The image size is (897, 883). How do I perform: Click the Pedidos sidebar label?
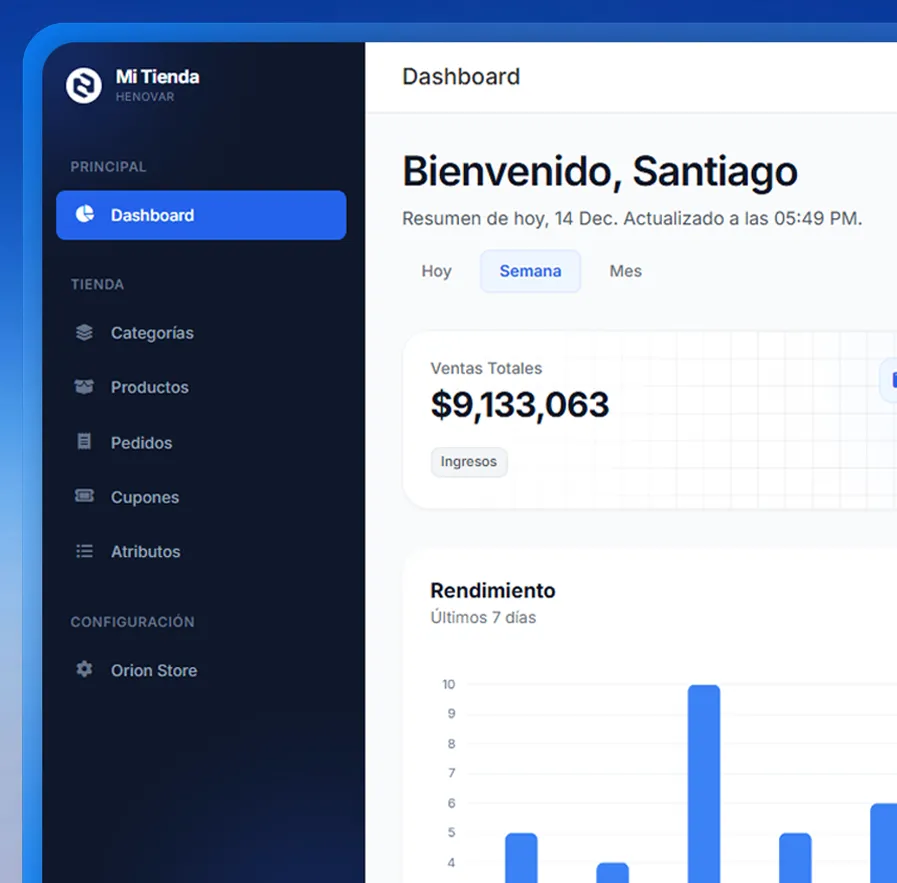coord(139,442)
